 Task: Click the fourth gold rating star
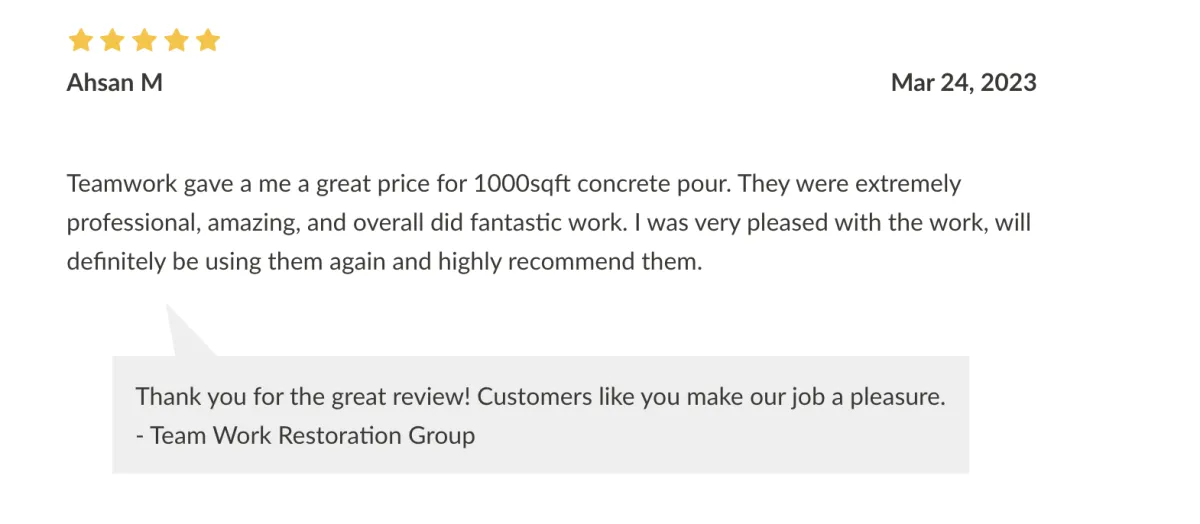175,41
